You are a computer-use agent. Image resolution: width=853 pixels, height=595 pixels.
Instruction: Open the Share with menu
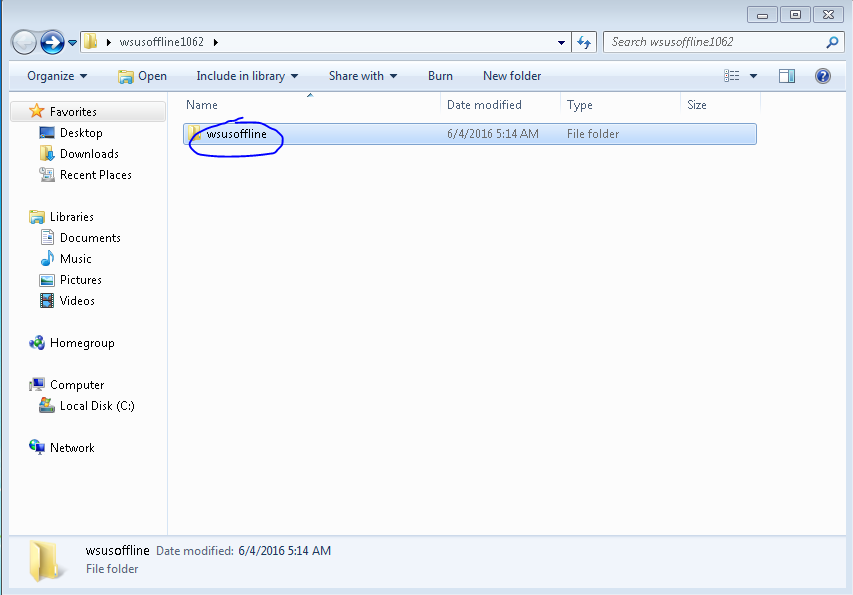[363, 76]
